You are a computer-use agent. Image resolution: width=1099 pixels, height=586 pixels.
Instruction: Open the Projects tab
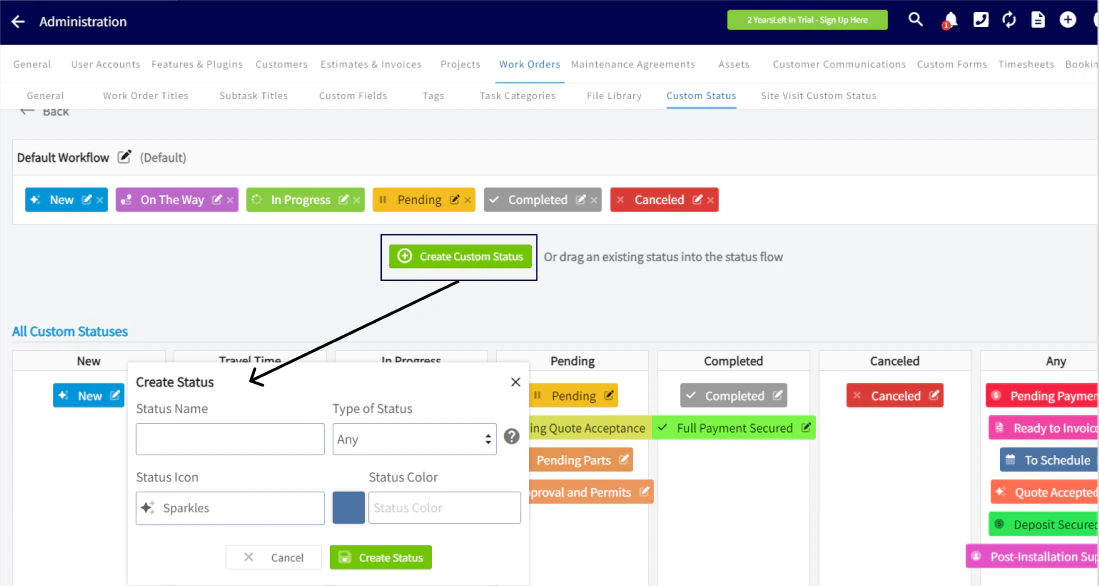pyautogui.click(x=460, y=64)
